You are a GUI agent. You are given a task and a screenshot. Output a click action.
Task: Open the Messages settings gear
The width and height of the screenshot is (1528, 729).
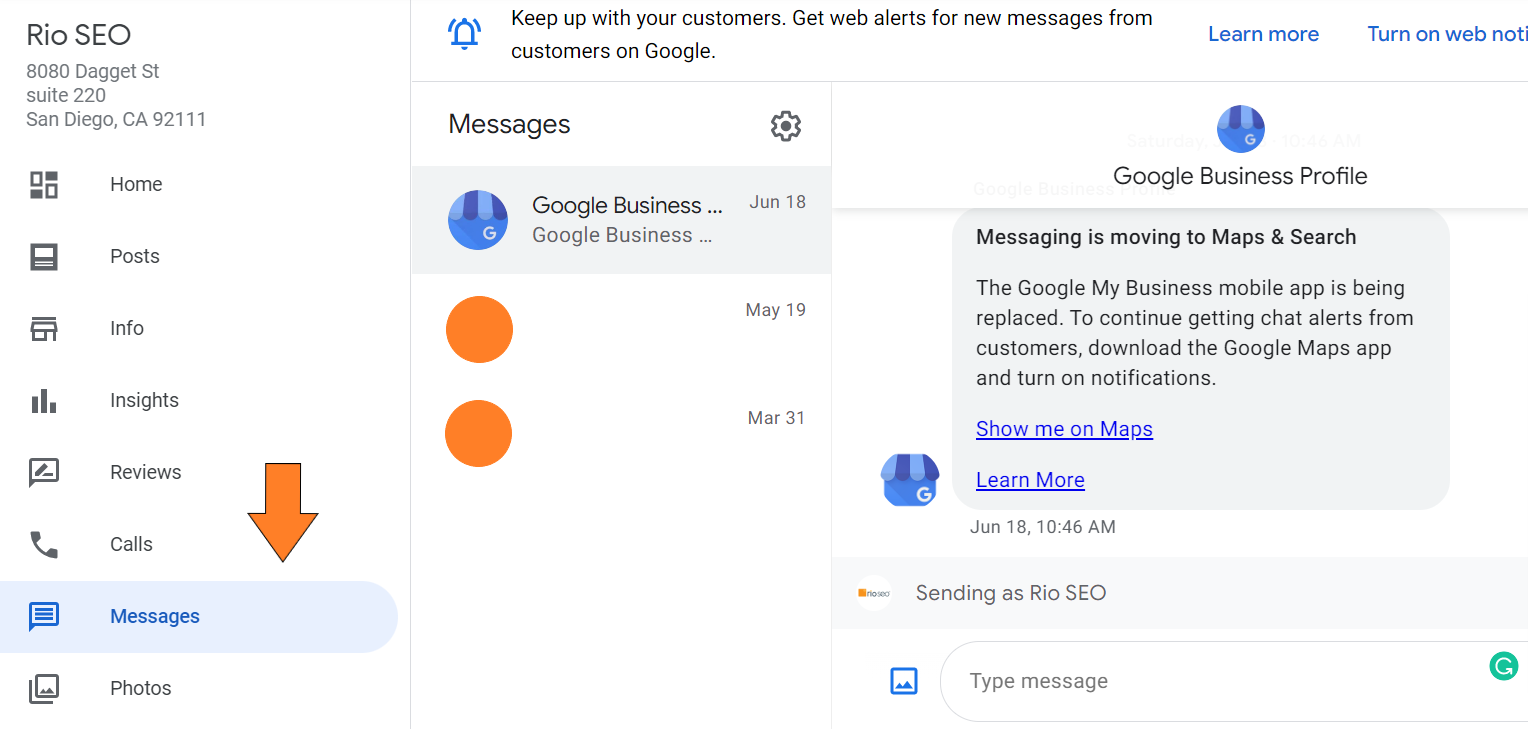pyautogui.click(x=786, y=126)
